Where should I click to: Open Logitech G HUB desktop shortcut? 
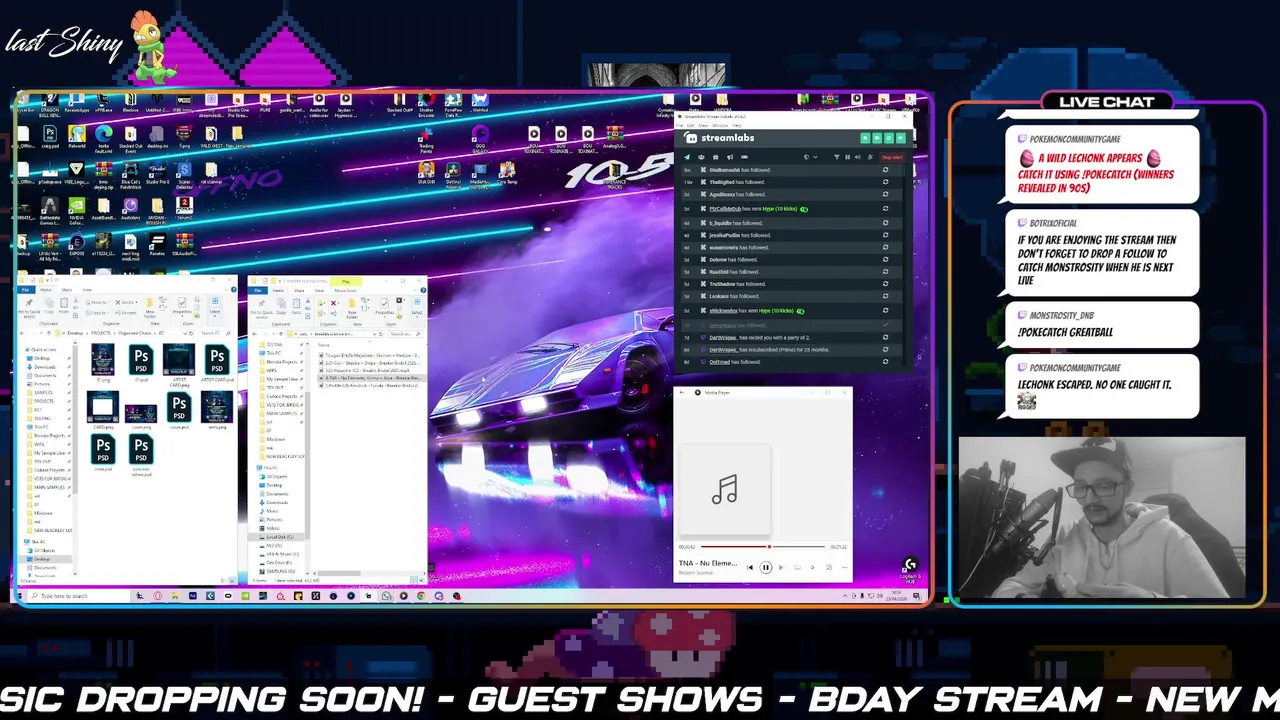click(909, 570)
